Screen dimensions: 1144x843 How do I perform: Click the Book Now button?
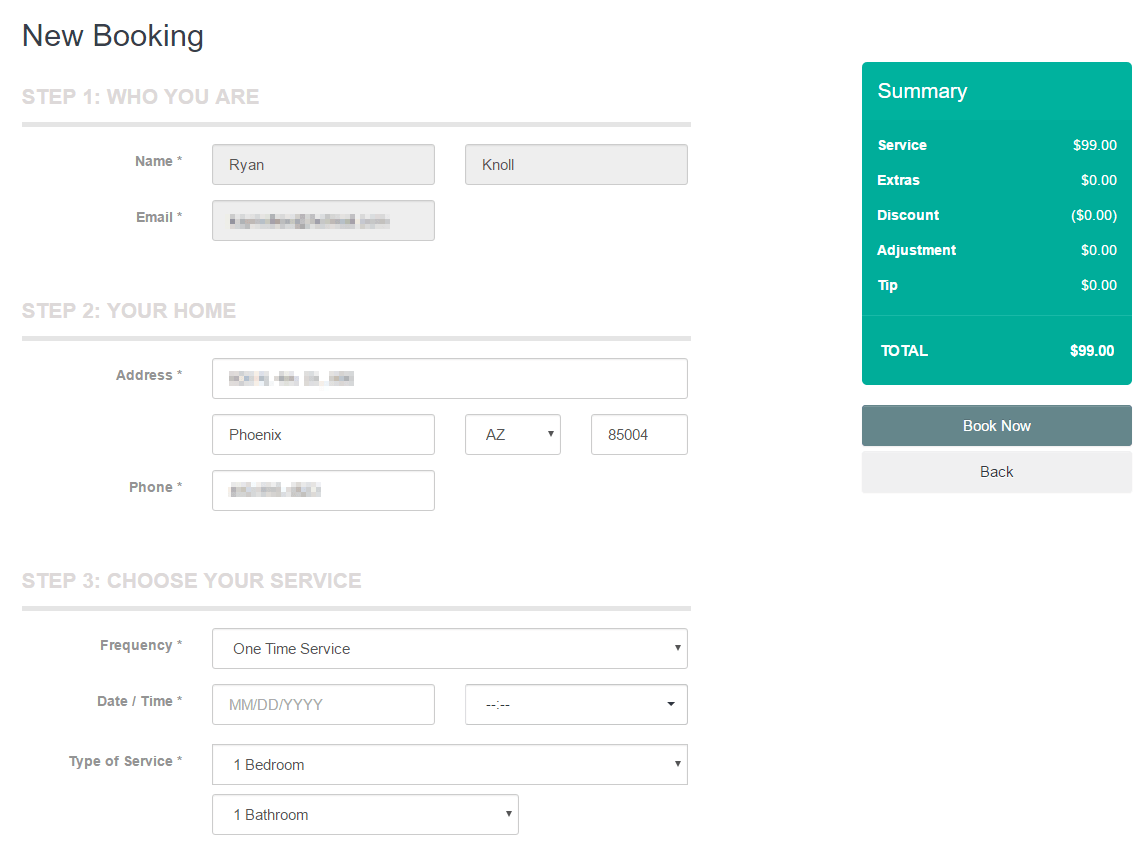tap(996, 426)
